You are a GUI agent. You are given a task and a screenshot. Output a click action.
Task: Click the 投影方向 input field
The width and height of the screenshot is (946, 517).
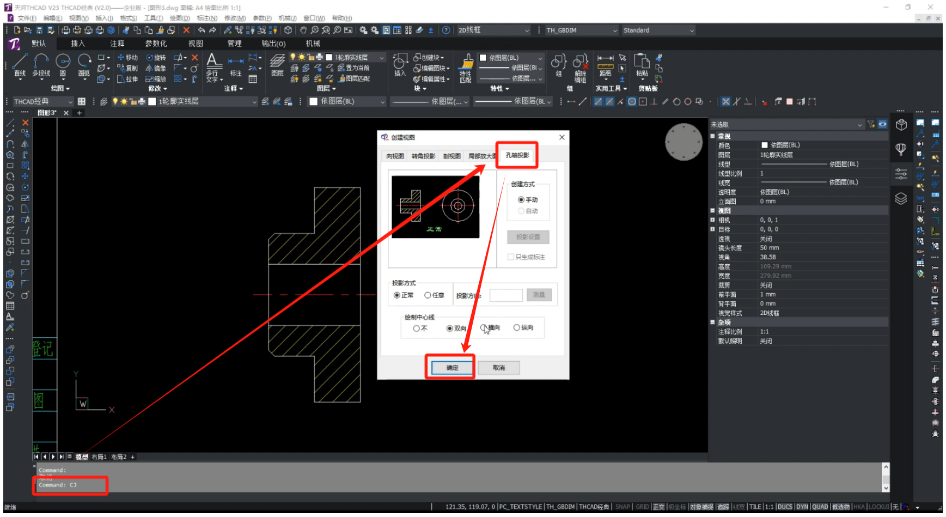[x=506, y=295]
